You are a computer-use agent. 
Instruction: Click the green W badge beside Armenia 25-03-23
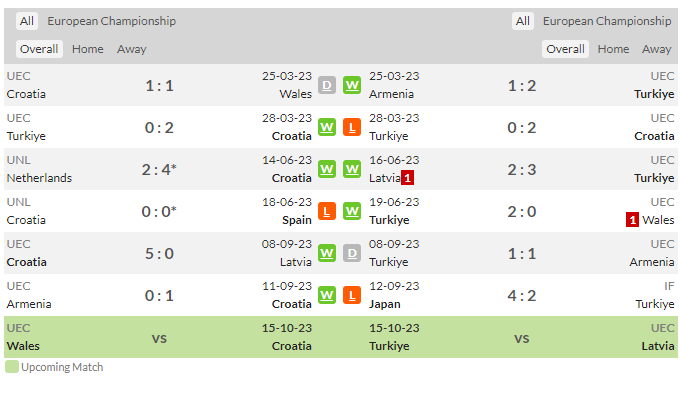pyautogui.click(x=352, y=85)
